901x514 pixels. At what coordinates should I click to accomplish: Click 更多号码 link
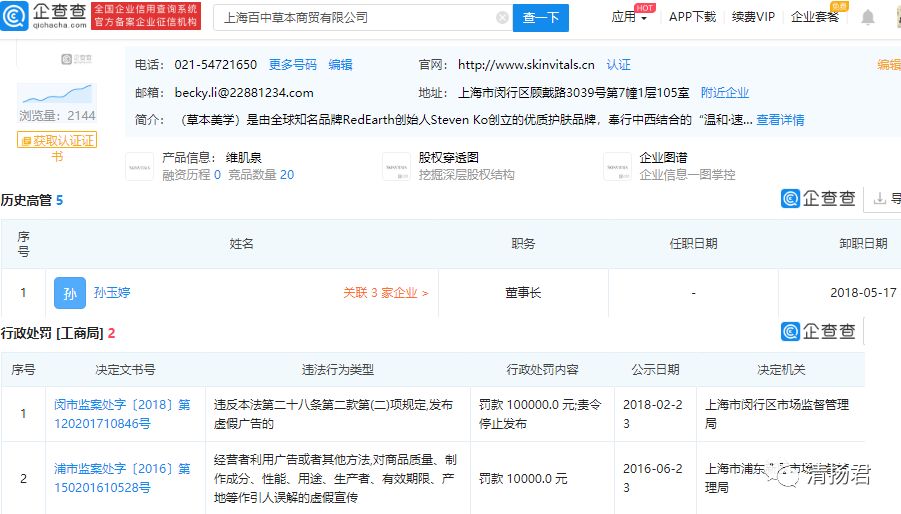tap(293, 64)
